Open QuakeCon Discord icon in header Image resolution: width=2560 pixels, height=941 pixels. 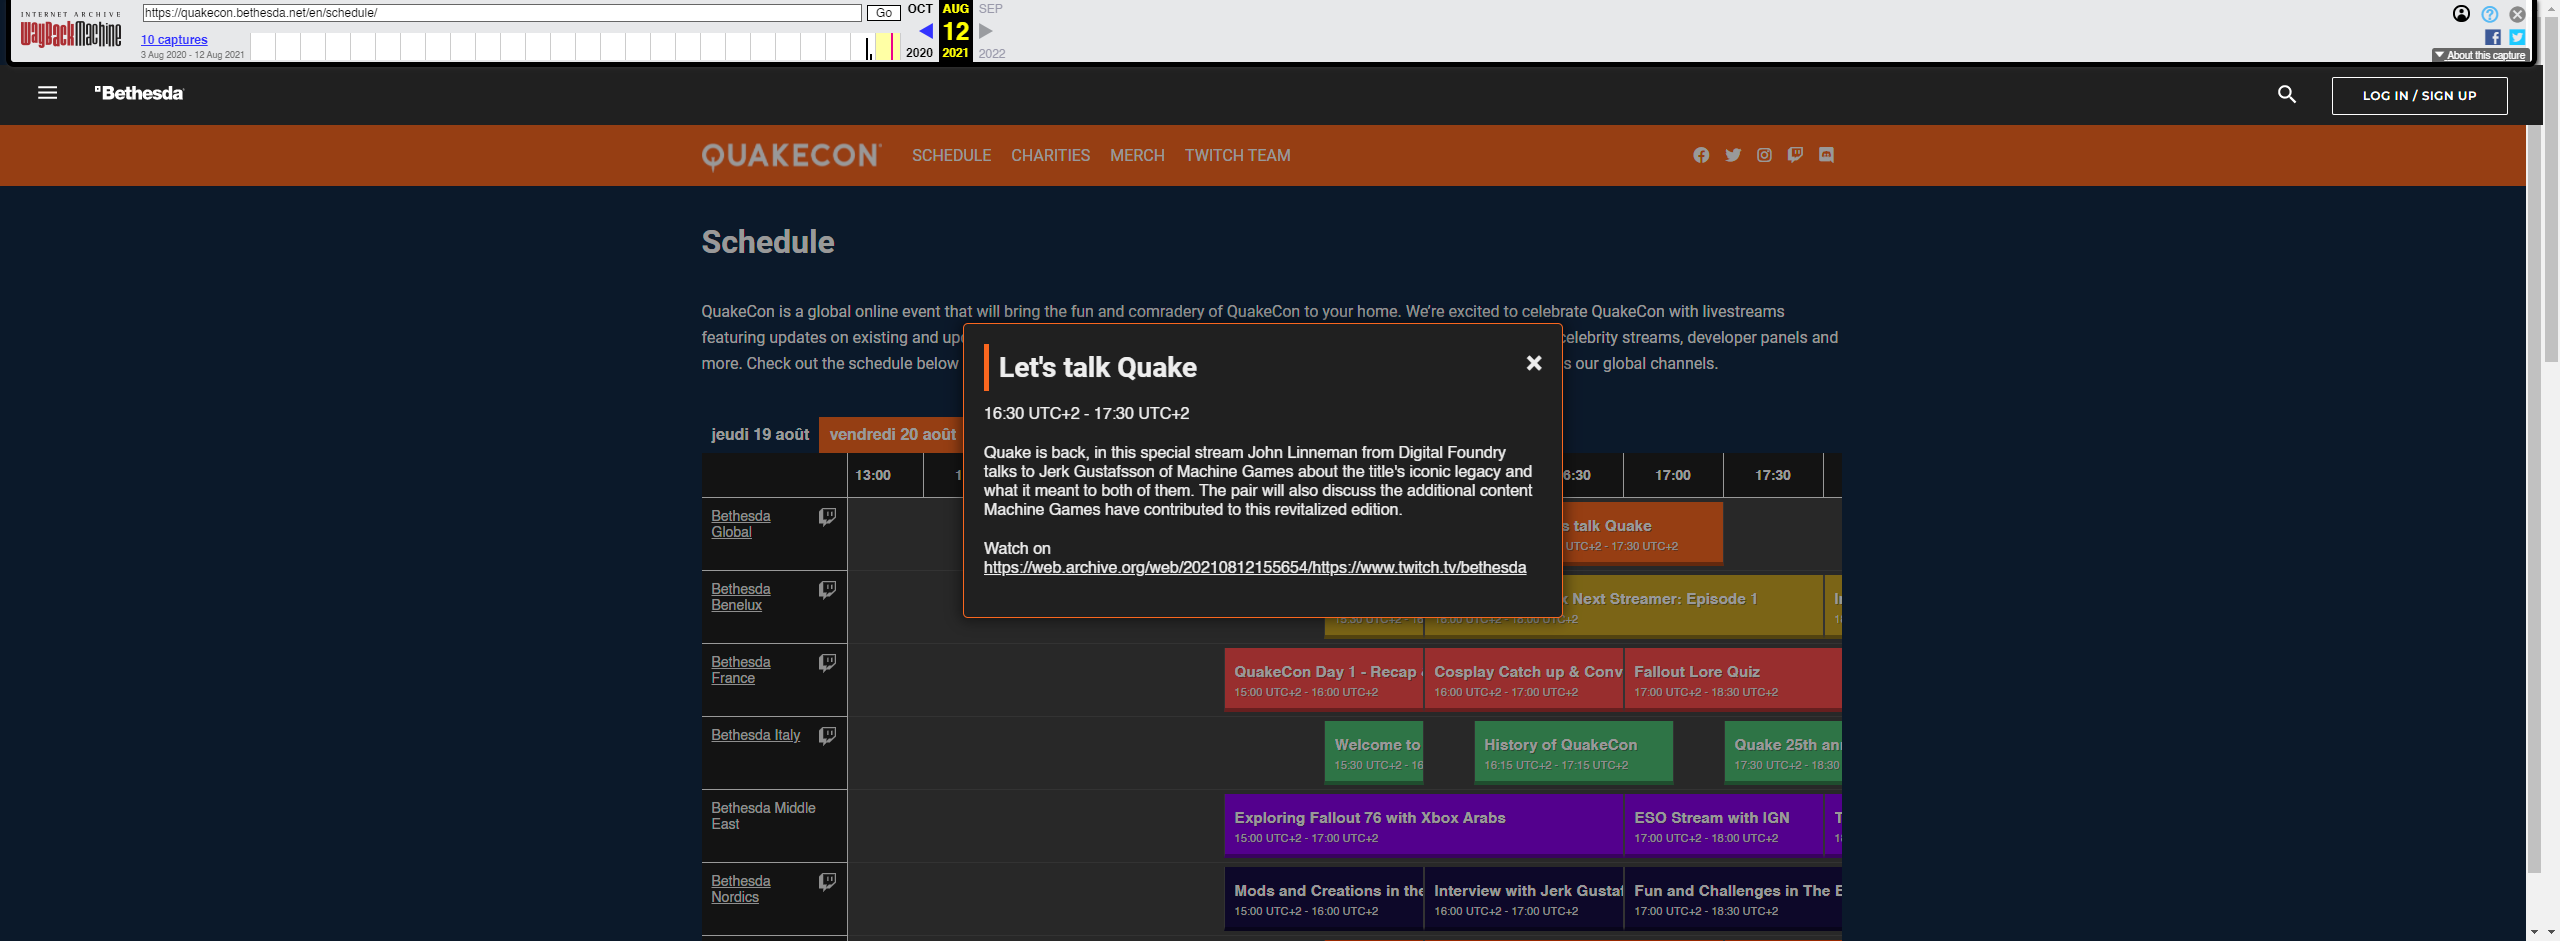tap(1826, 155)
